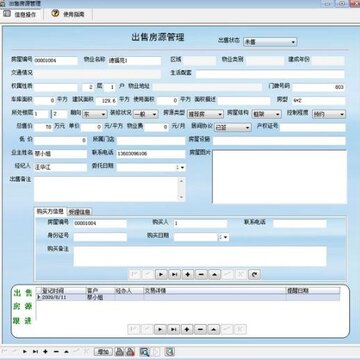Click the 房型 field showing 4*2
The width and height of the screenshot is (360, 360).
coord(319,101)
